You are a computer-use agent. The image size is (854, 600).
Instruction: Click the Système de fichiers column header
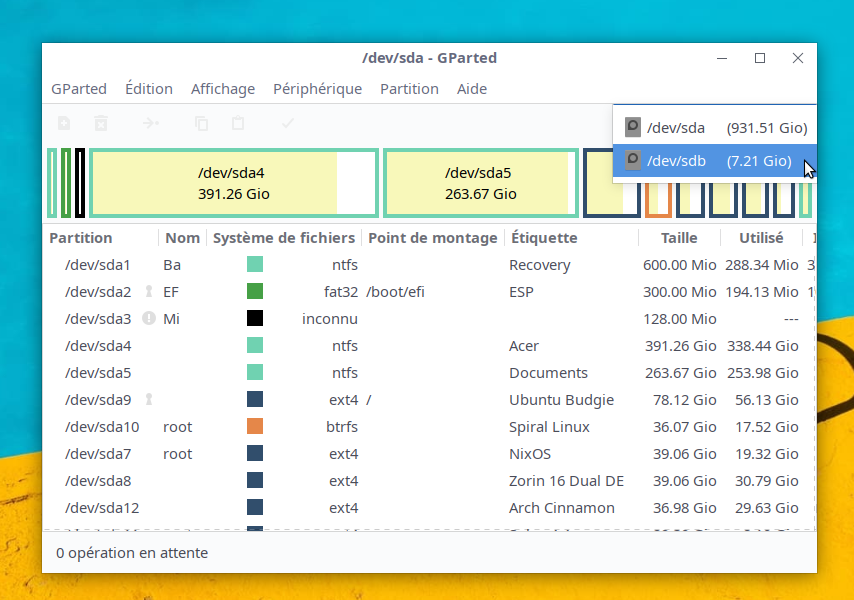(284, 238)
